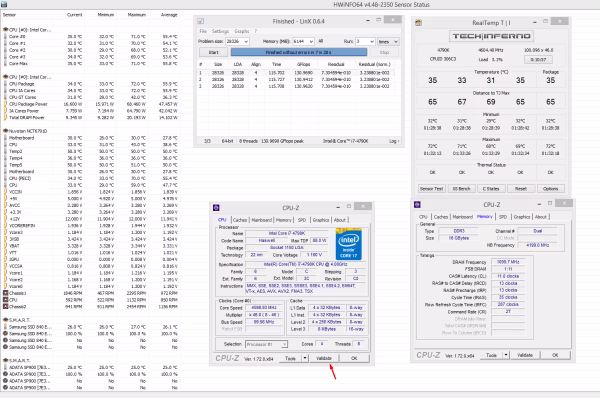
Task: Open the Memory (MiB) dropdown in LinX
Action: tap(311, 41)
